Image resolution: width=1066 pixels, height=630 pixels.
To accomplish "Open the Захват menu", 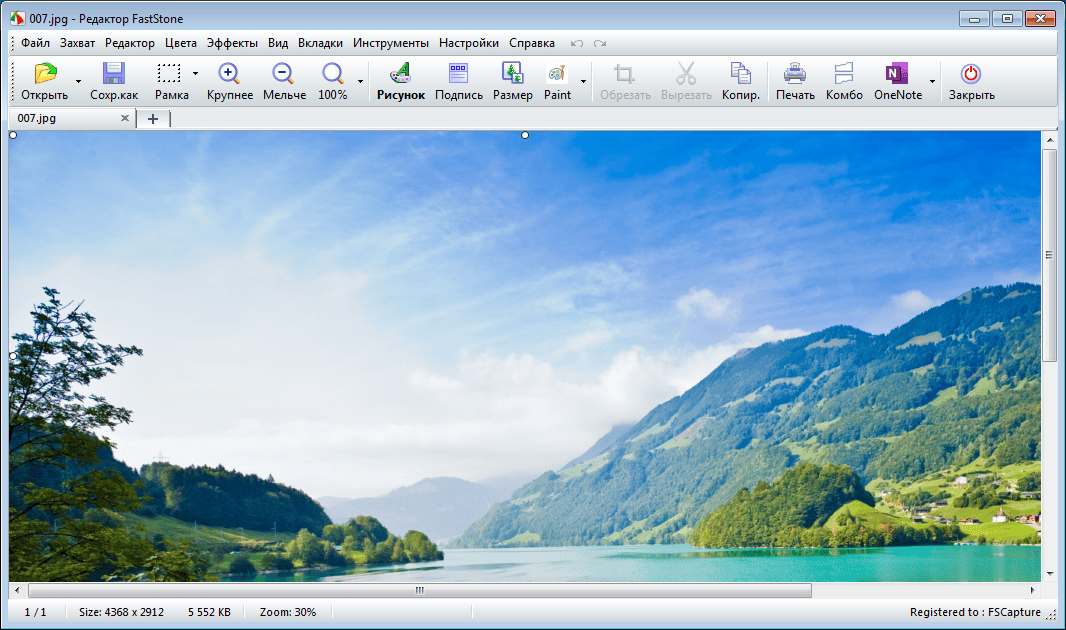I will [78, 43].
